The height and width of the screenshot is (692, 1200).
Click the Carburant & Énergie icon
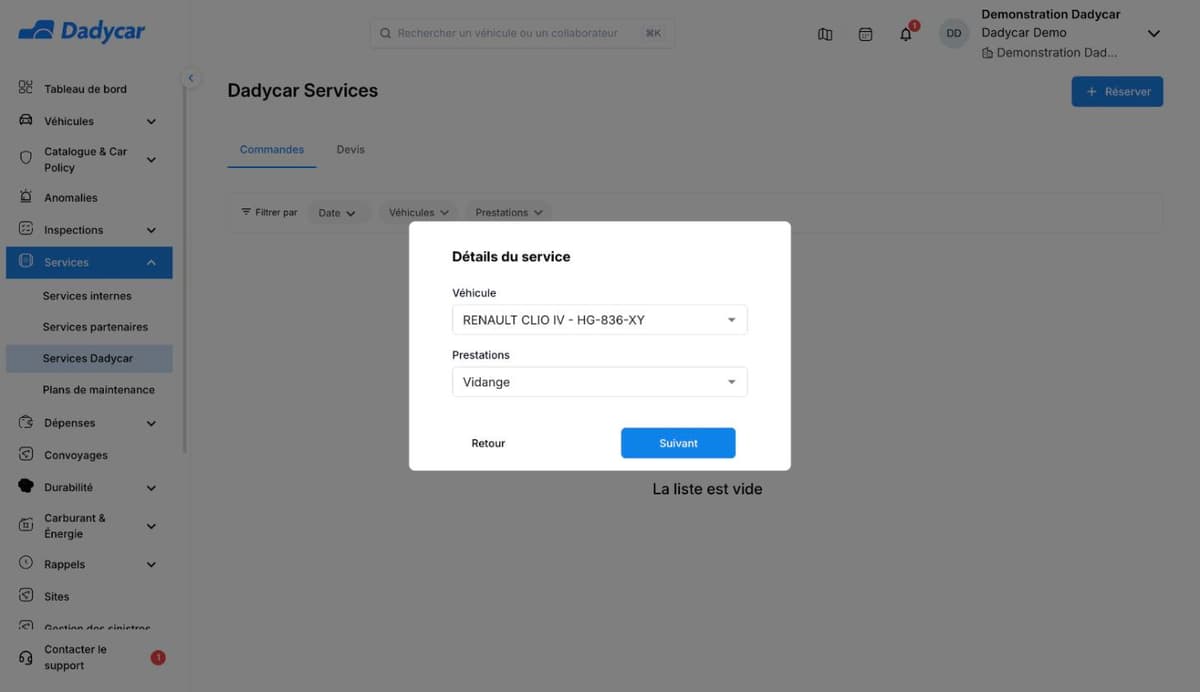point(26,525)
